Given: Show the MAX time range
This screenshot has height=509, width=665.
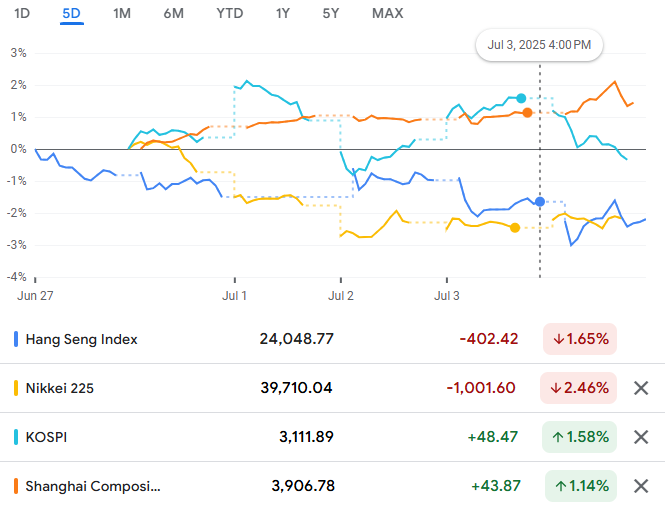Looking at the screenshot, I should (387, 13).
